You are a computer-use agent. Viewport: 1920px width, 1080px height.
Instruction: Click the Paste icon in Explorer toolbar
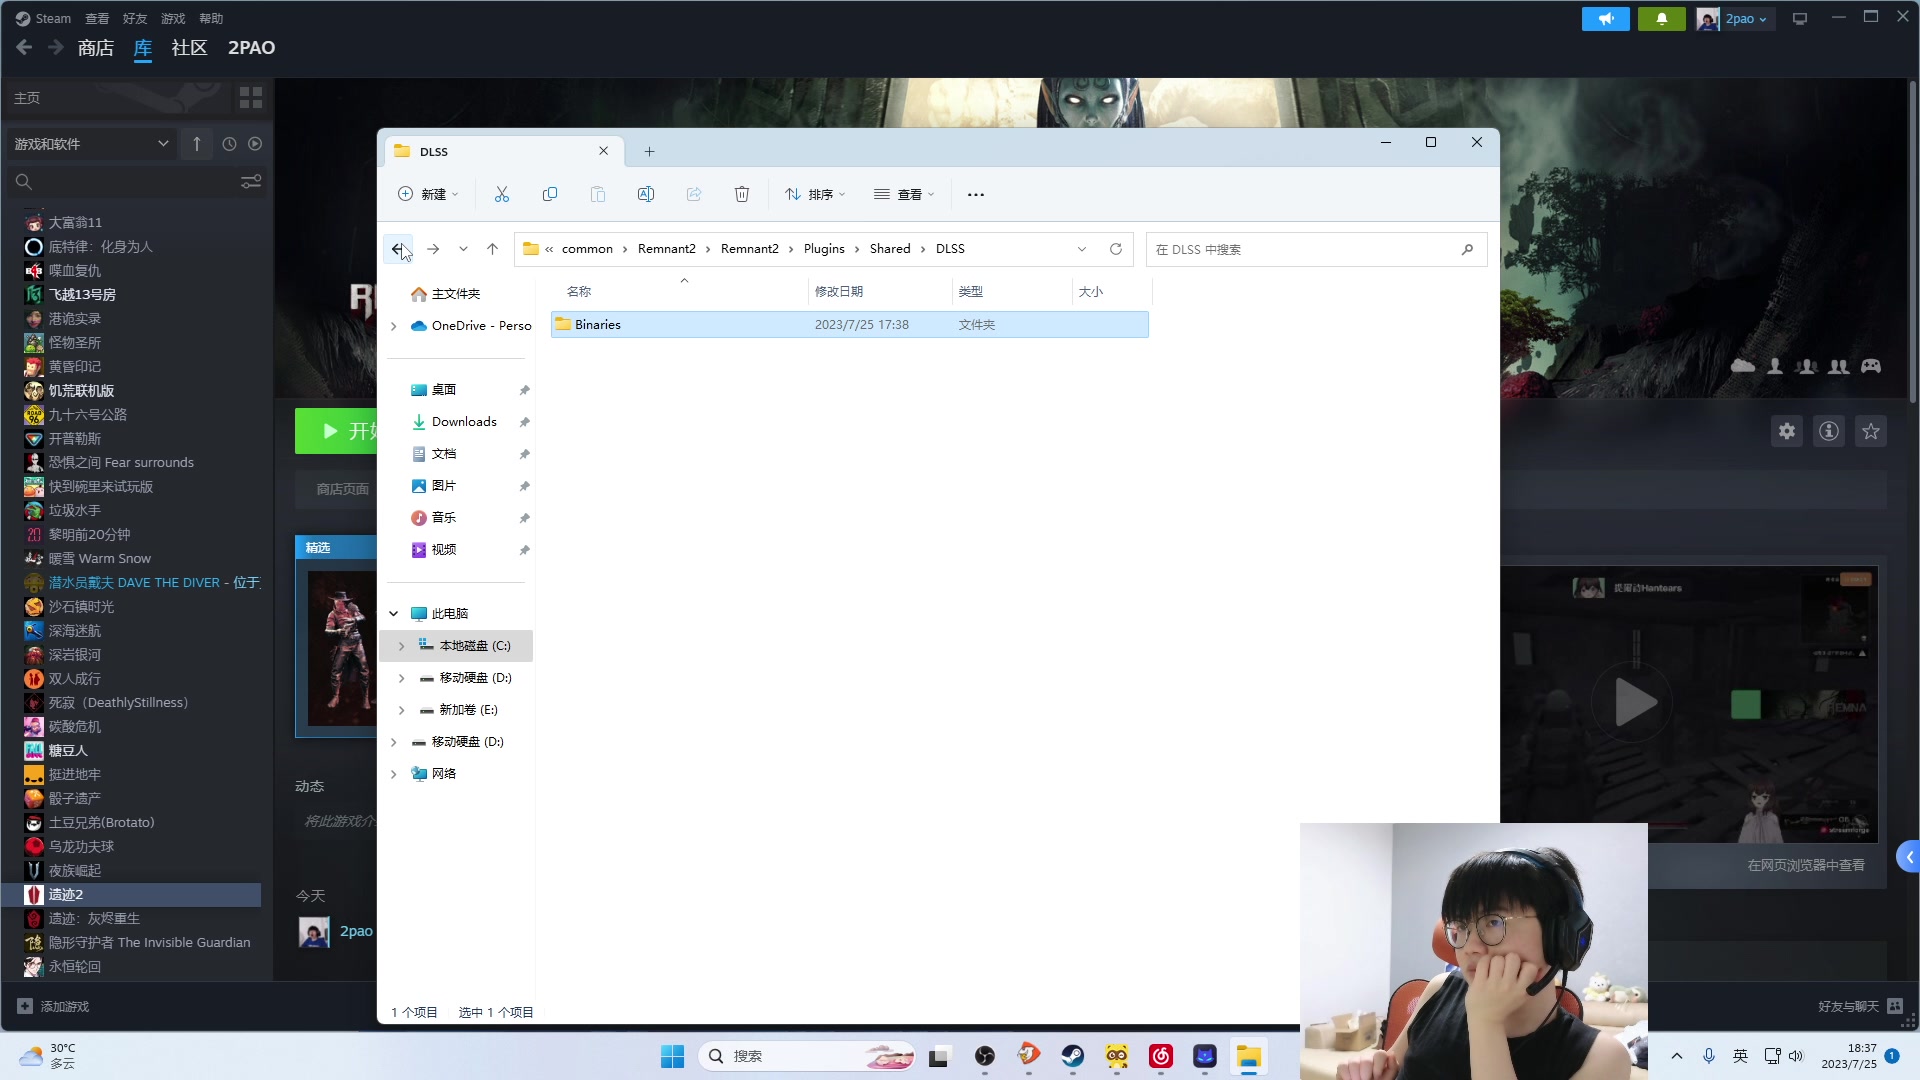598,194
